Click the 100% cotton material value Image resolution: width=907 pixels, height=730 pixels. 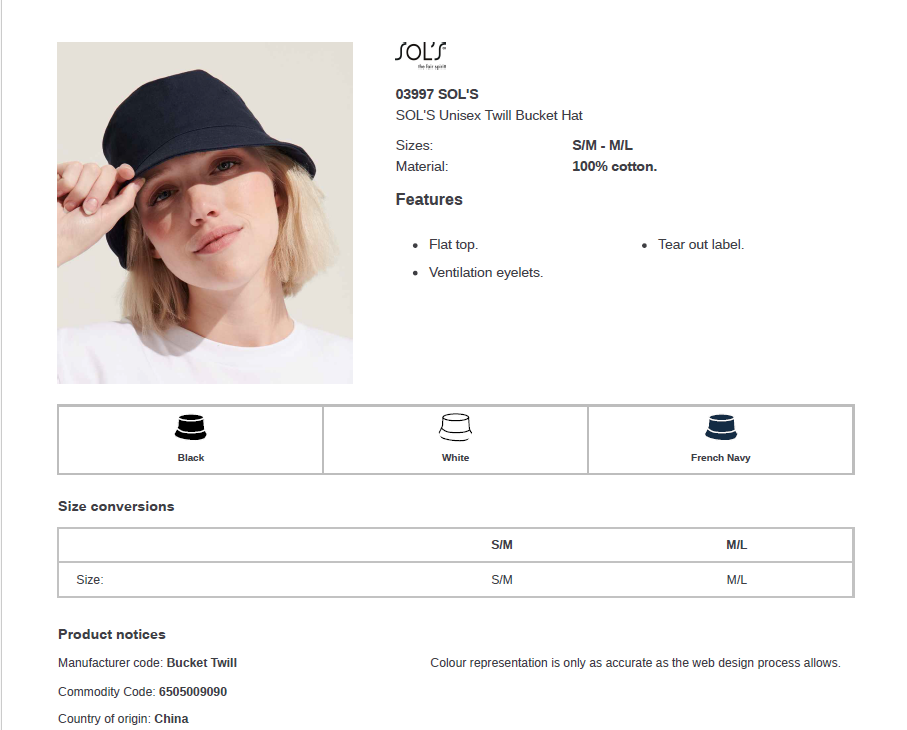[x=614, y=166]
